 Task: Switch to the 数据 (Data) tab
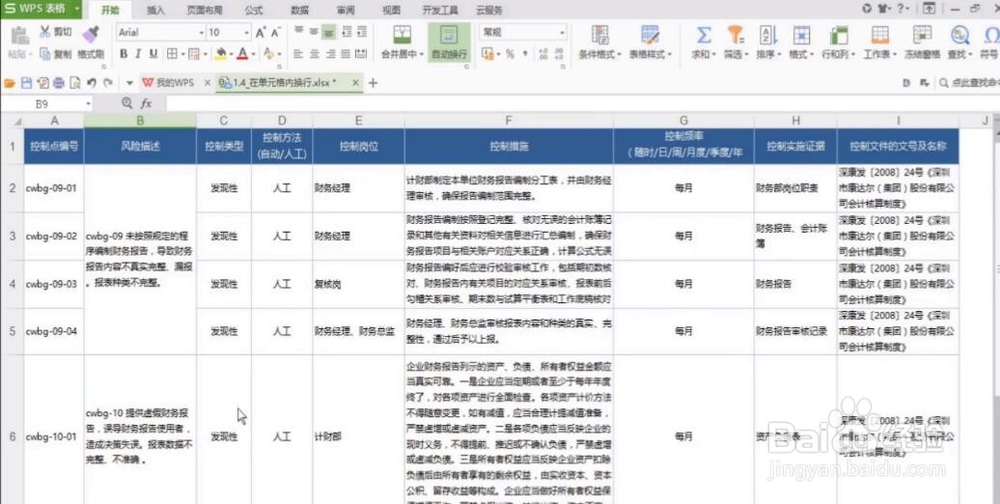point(300,10)
